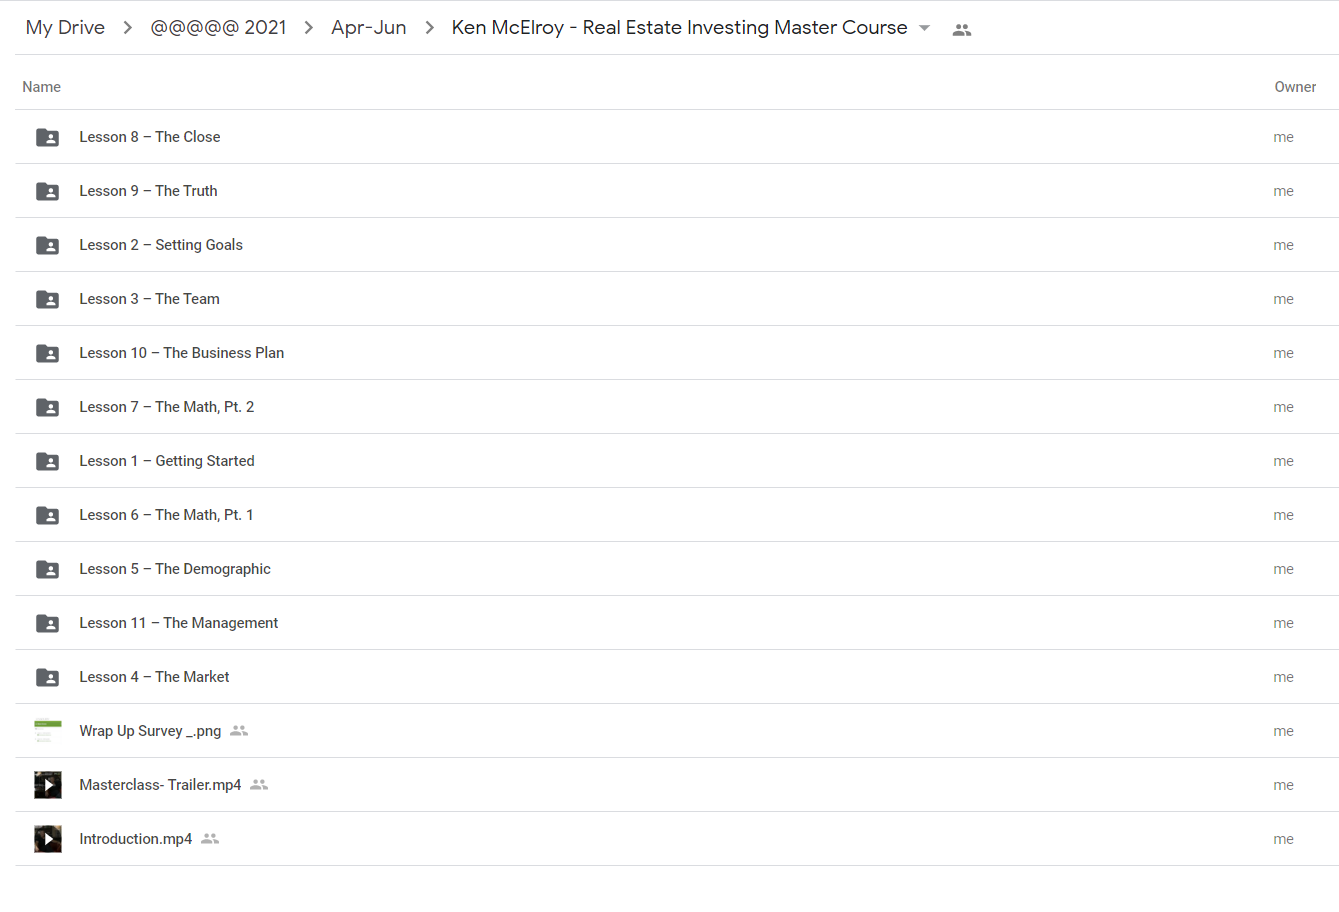The height and width of the screenshot is (912, 1339).
Task: Open Introduction.mp4 video thumbnail
Action: tap(48, 839)
